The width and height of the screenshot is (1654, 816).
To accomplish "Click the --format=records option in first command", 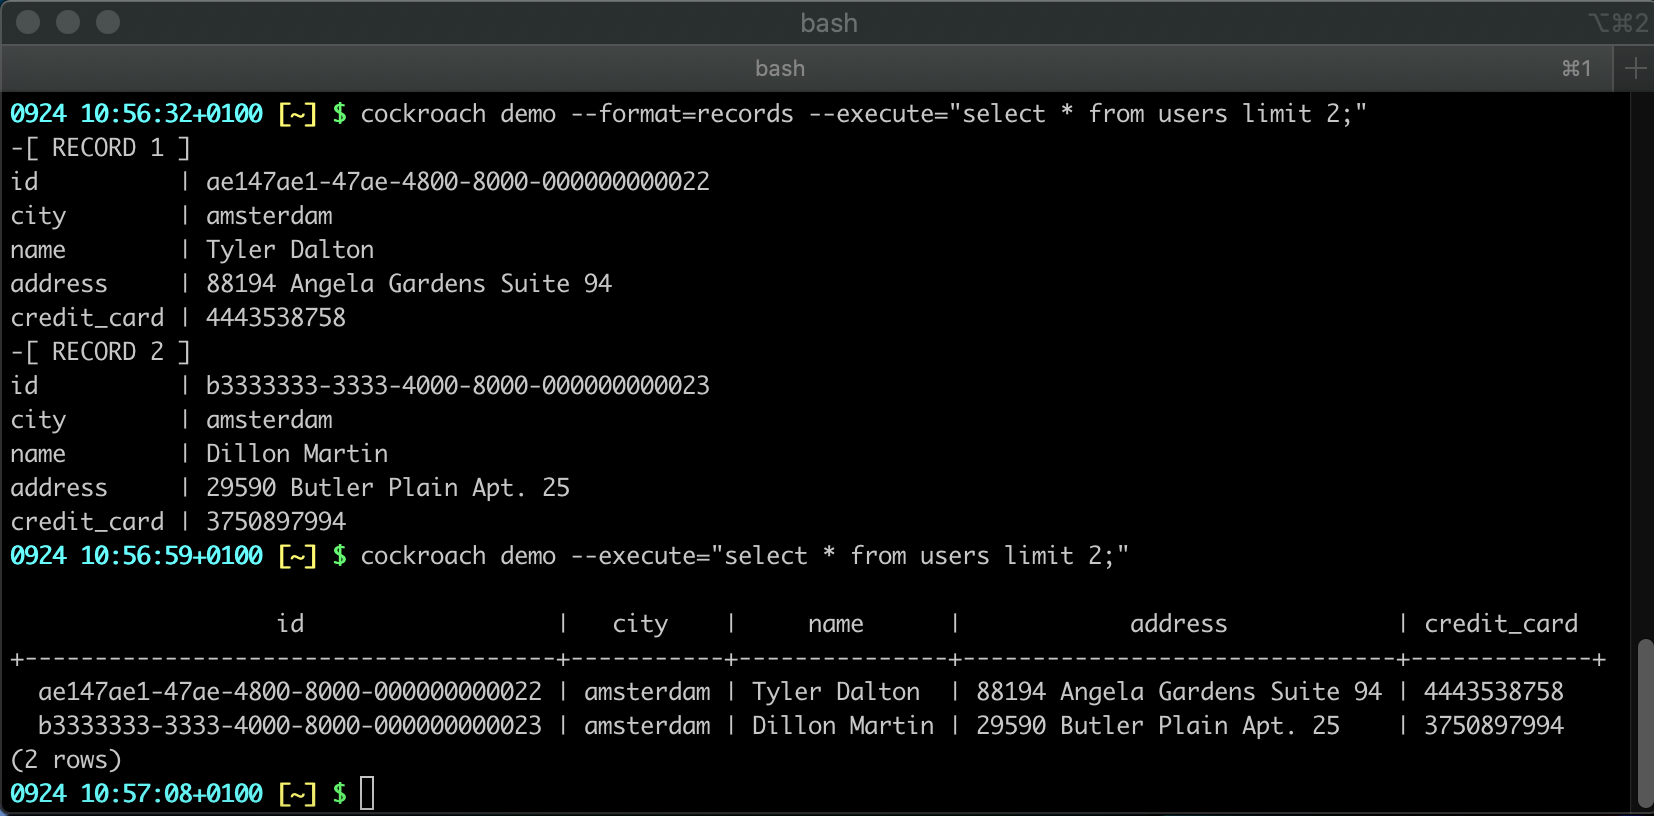I will [x=682, y=114].
